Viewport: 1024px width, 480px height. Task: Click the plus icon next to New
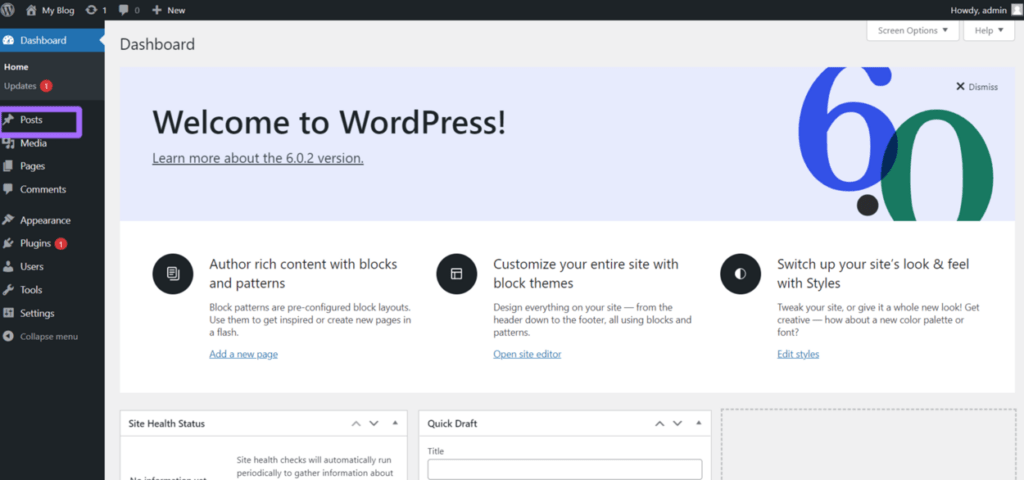pos(157,10)
